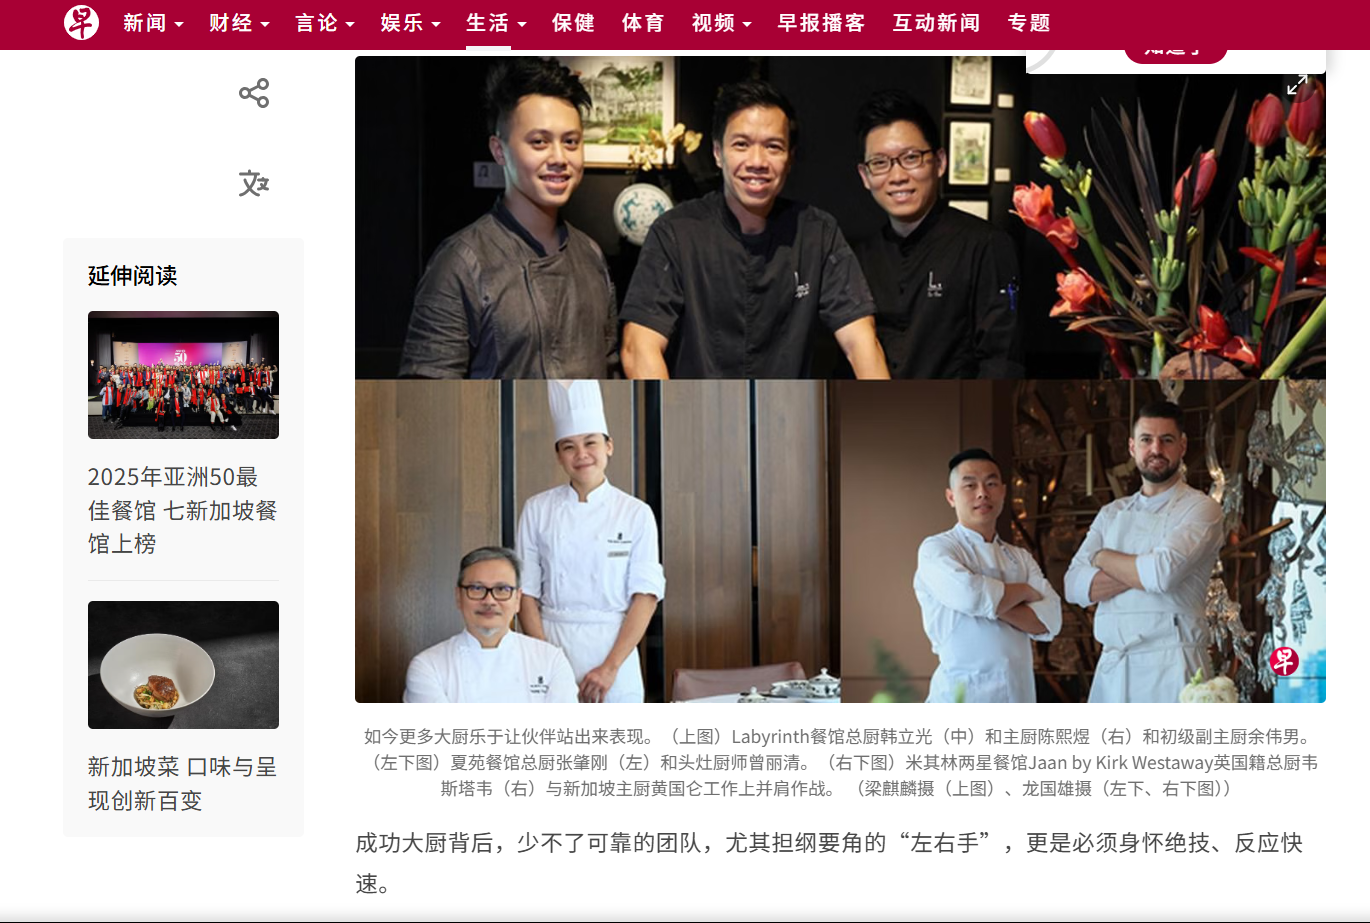This screenshot has height=923, width=1370.
Task: Expand the 言论 dropdown
Action: 325,23
